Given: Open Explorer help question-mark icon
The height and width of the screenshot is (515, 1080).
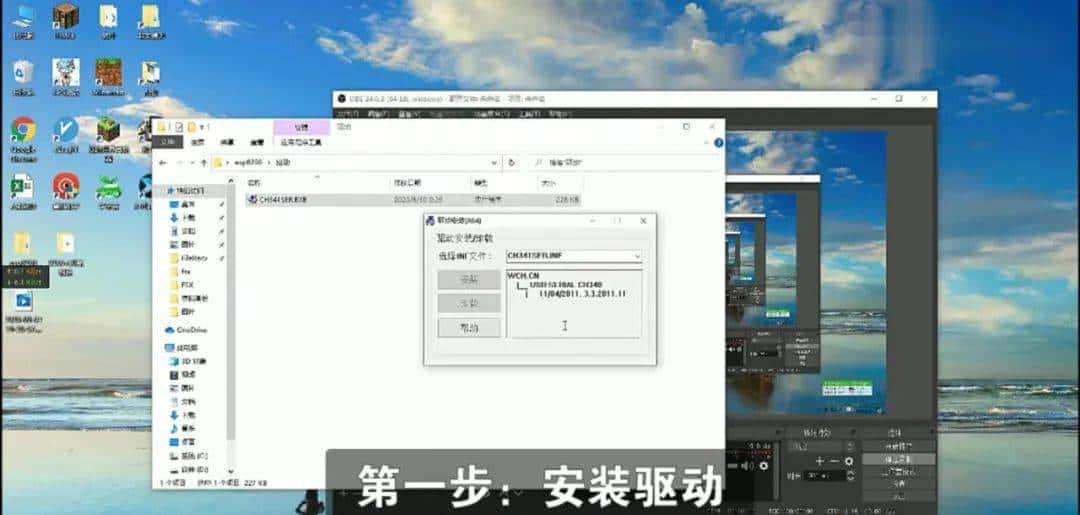Looking at the screenshot, I should click(x=718, y=143).
